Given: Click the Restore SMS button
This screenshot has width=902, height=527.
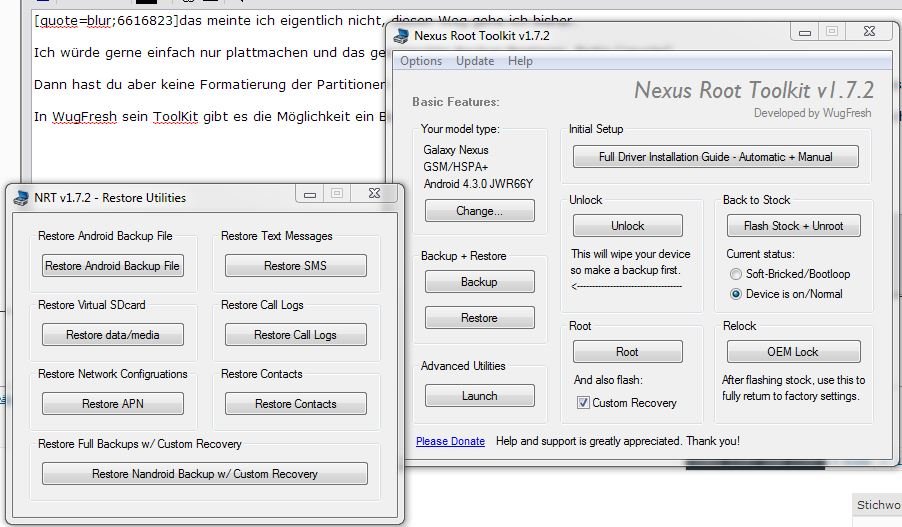Looking at the screenshot, I should pos(296,266).
